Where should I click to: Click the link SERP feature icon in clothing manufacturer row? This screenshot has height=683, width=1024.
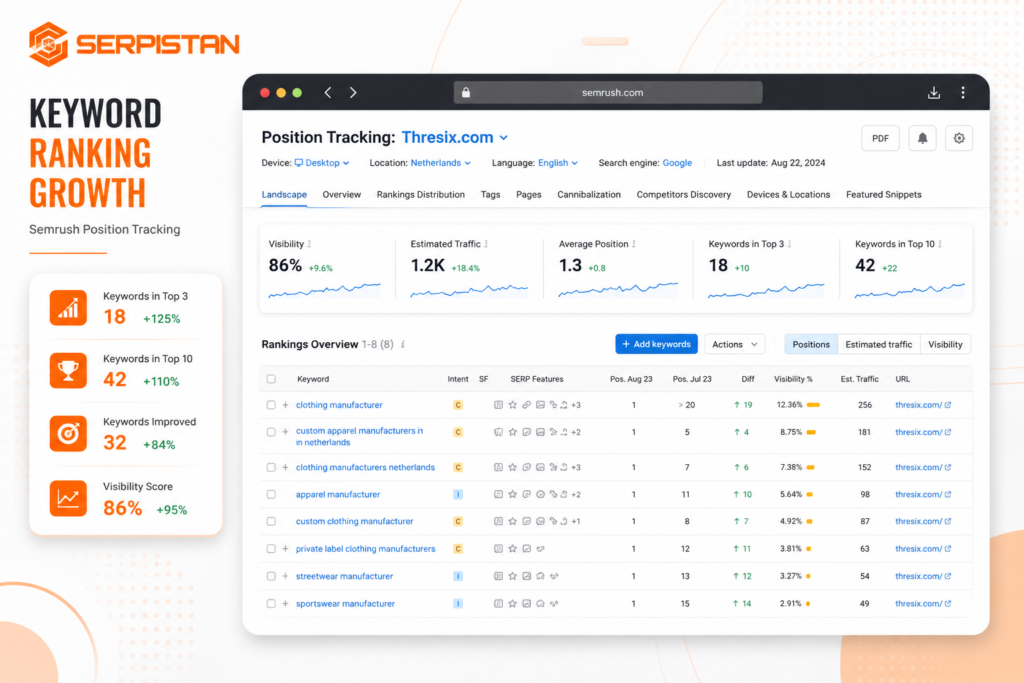click(526, 405)
